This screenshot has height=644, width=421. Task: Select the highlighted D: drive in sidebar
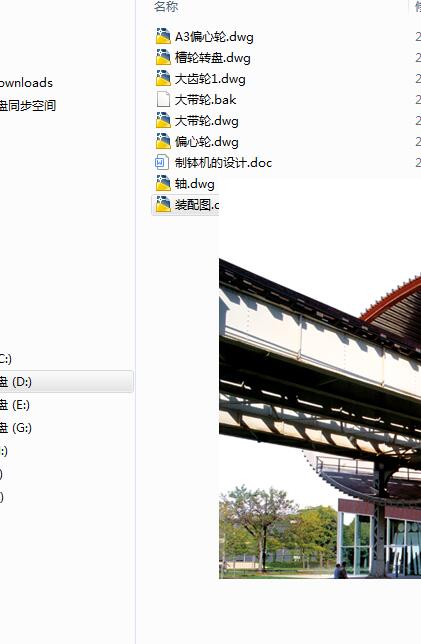pos(66,382)
